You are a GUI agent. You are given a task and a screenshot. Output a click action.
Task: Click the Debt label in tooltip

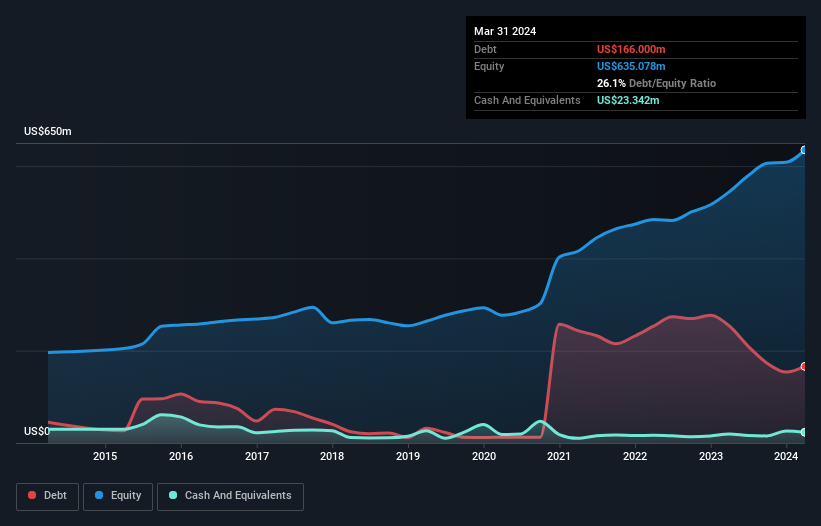tap(485, 49)
